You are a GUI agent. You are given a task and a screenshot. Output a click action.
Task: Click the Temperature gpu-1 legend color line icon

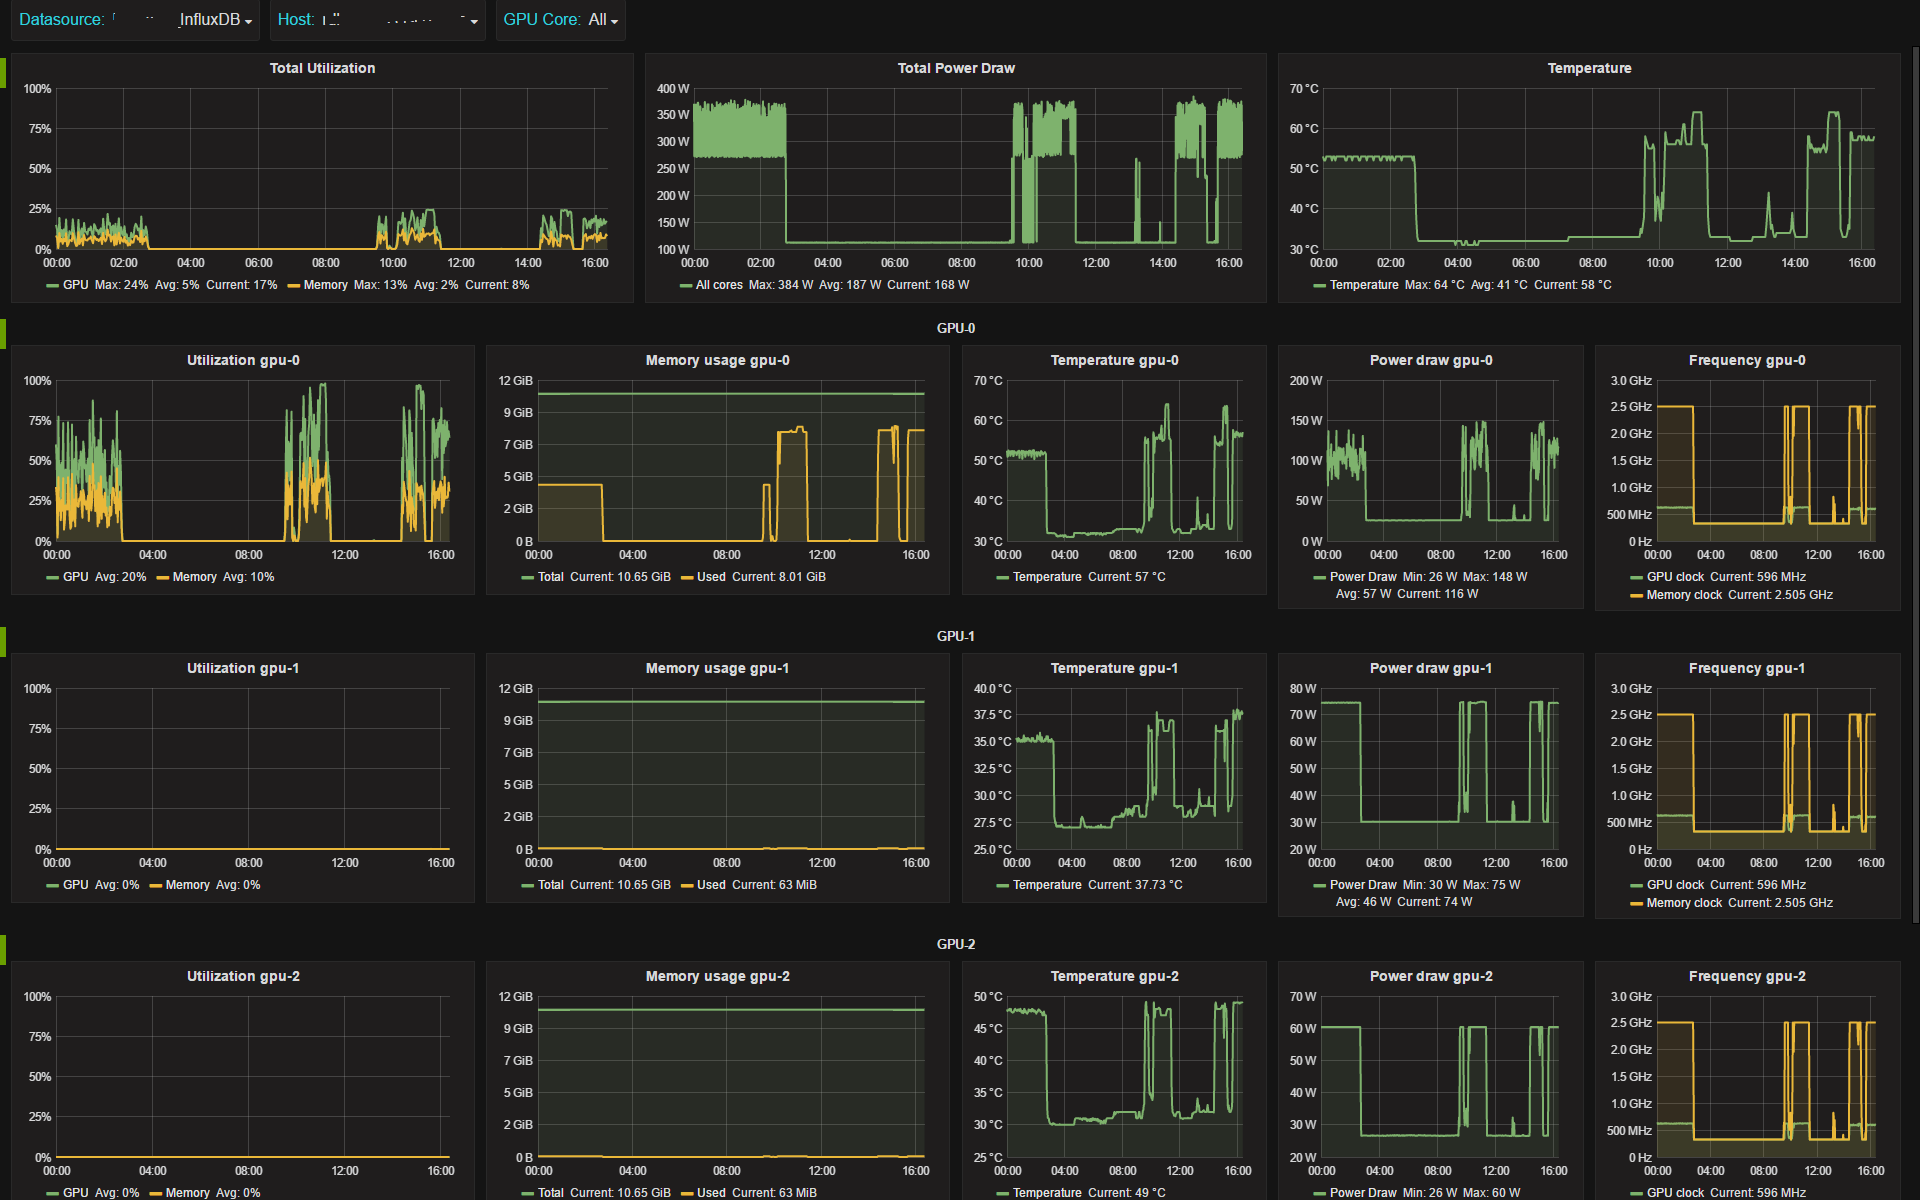[1002, 886]
